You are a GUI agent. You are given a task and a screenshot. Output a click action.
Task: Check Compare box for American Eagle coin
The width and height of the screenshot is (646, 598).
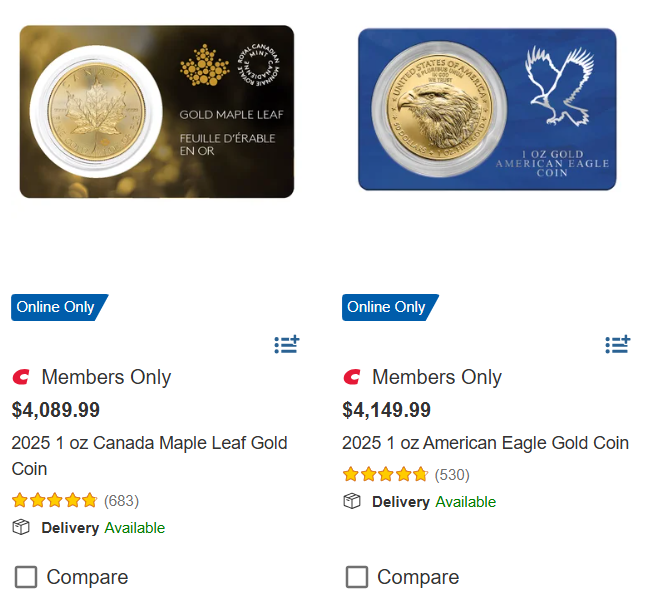coord(357,577)
